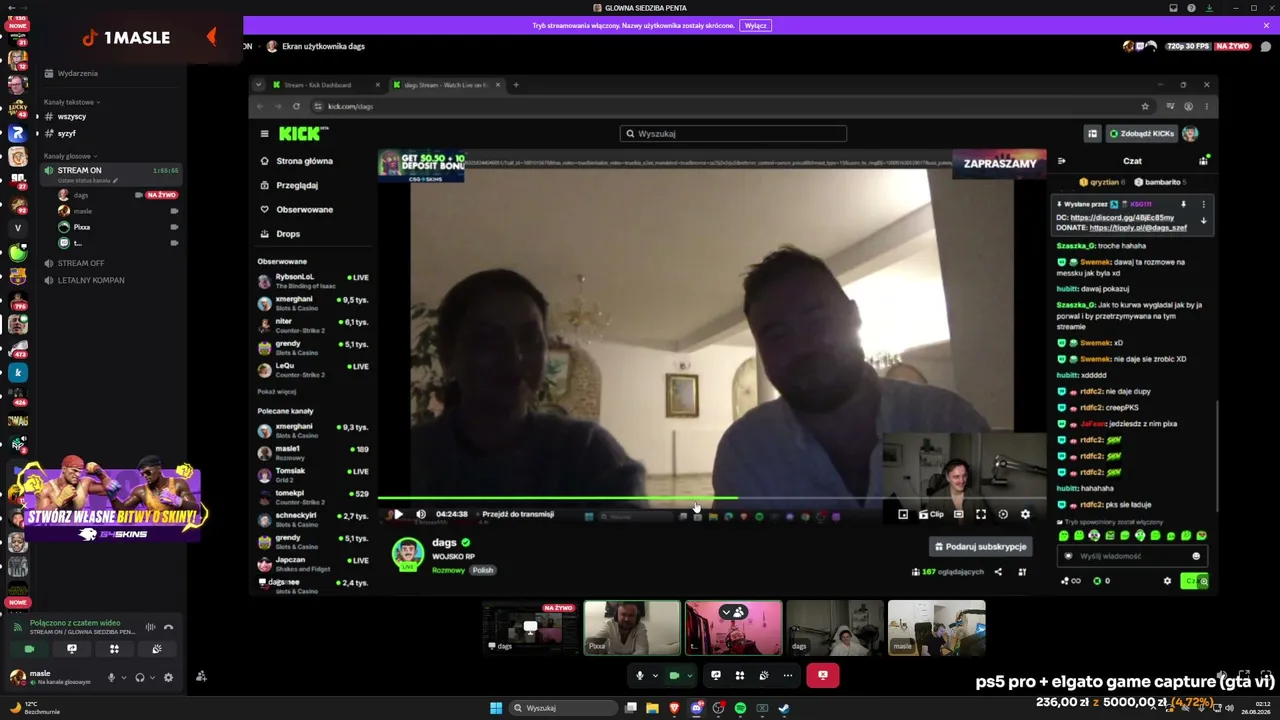The image size is (1280, 720).
Task: Join the LETALNY KOMPAN voice channel
Action: tap(91, 280)
